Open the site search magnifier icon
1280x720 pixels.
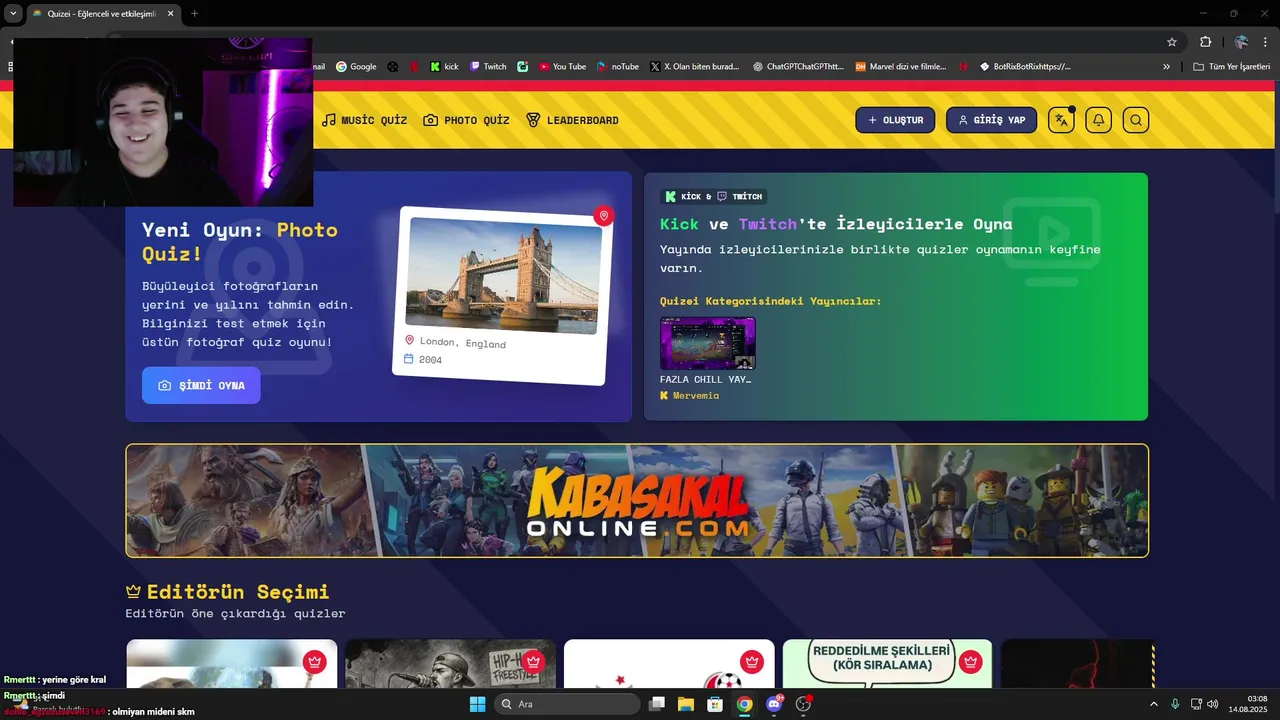click(1135, 120)
